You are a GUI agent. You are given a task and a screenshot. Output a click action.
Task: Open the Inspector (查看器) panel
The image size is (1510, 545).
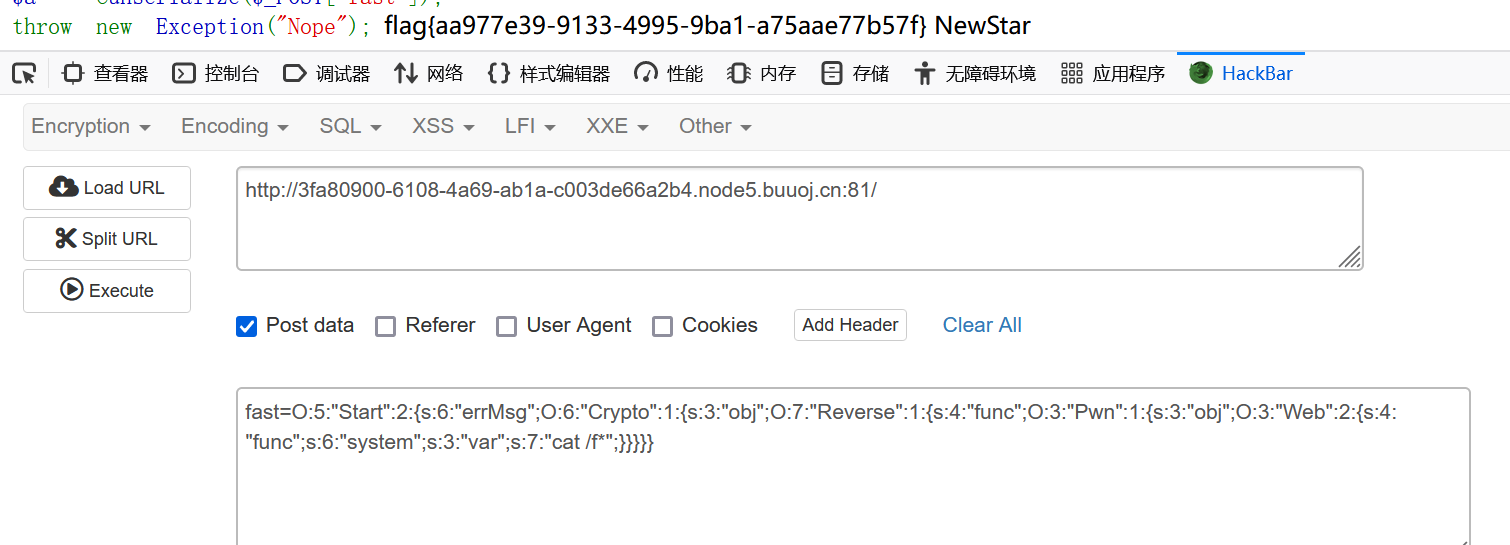[x=105, y=73]
